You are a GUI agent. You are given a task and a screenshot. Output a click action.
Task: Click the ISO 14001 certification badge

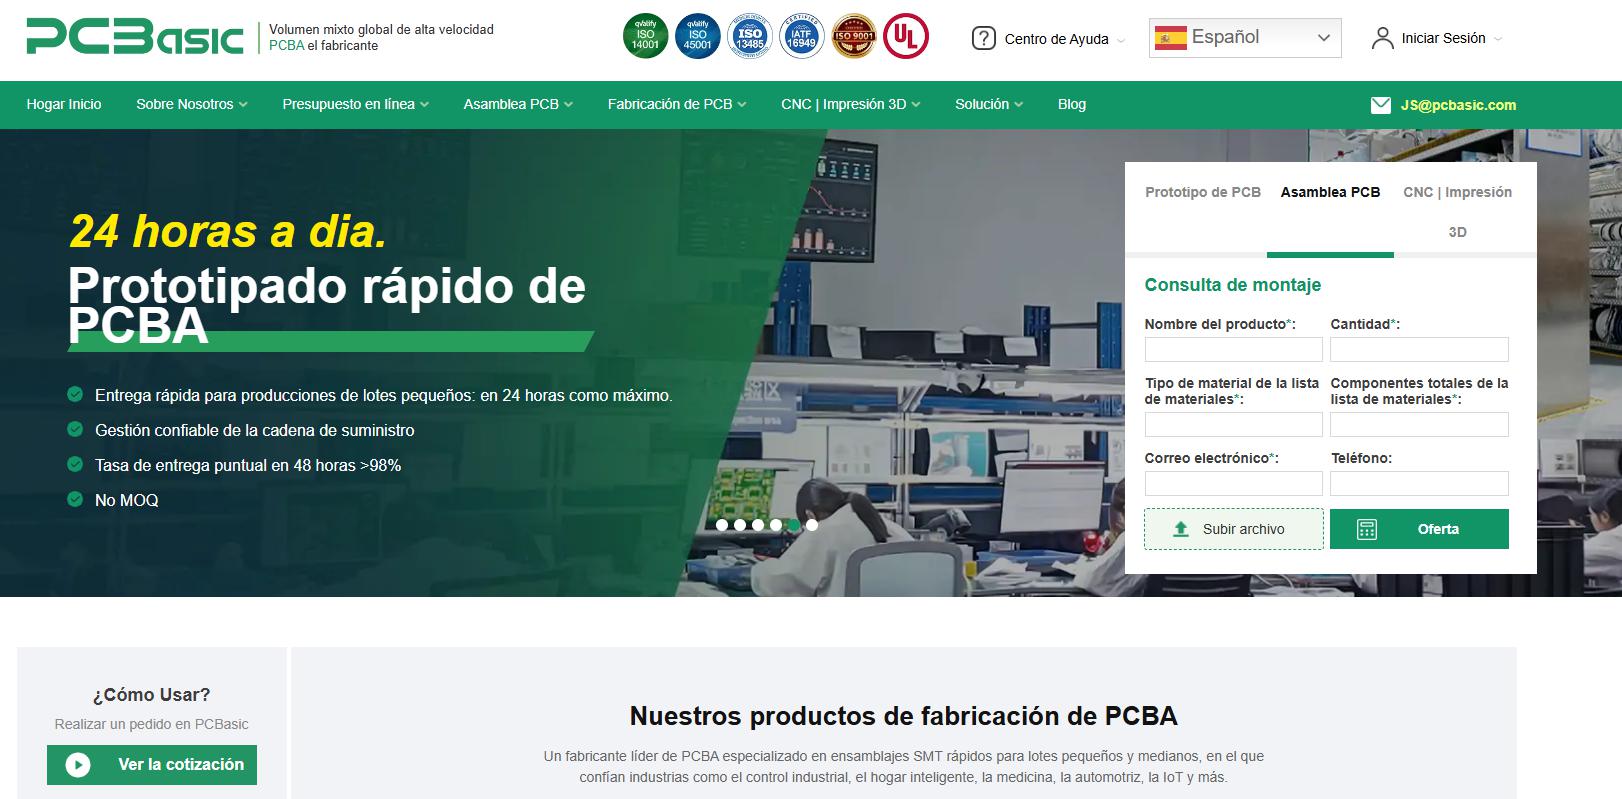[x=645, y=38]
